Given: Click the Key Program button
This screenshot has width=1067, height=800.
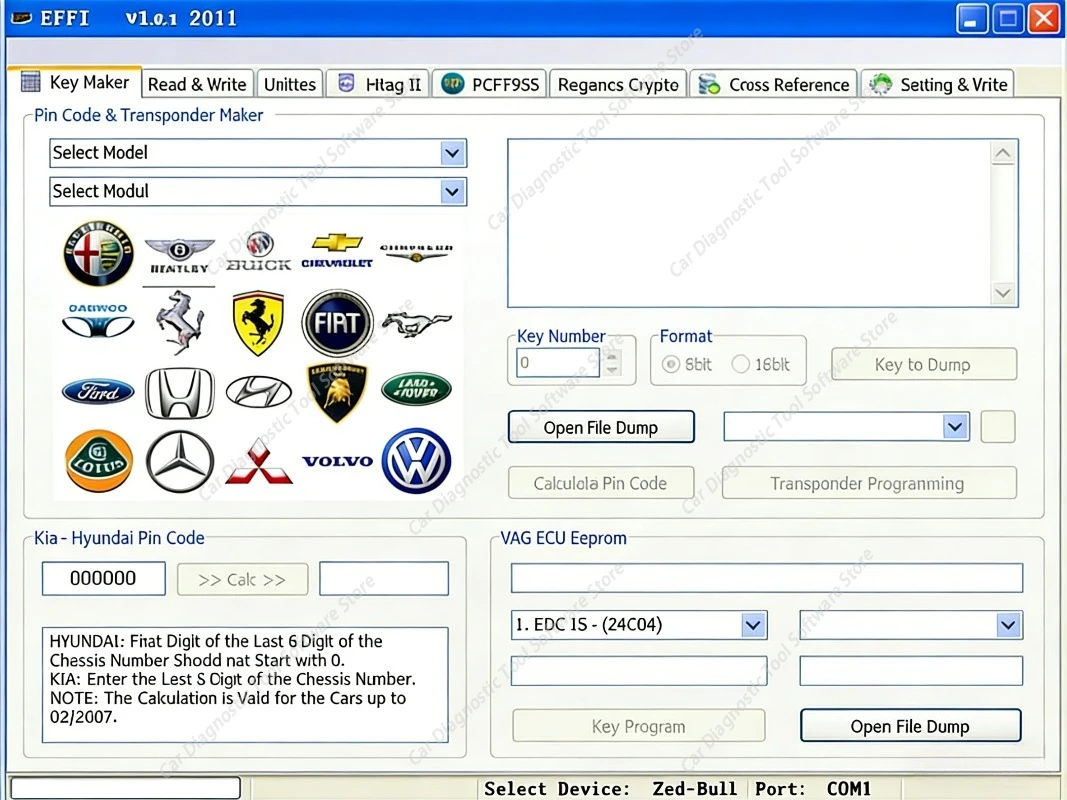Looking at the screenshot, I should click(x=638, y=726).
